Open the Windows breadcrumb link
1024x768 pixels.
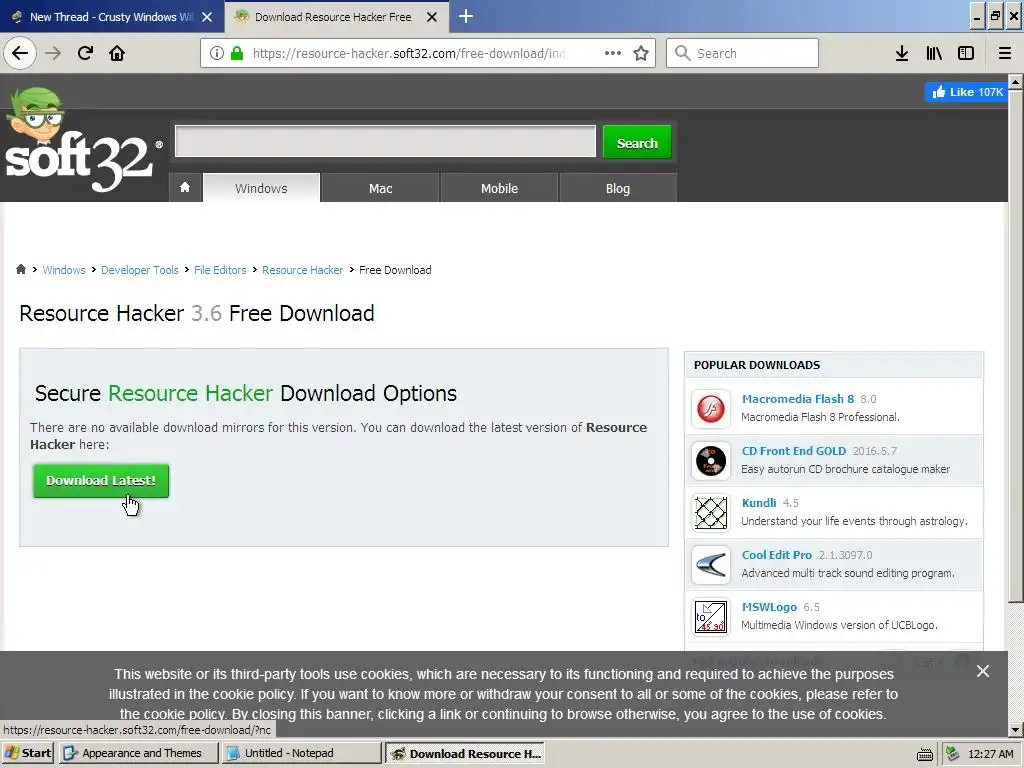click(64, 270)
